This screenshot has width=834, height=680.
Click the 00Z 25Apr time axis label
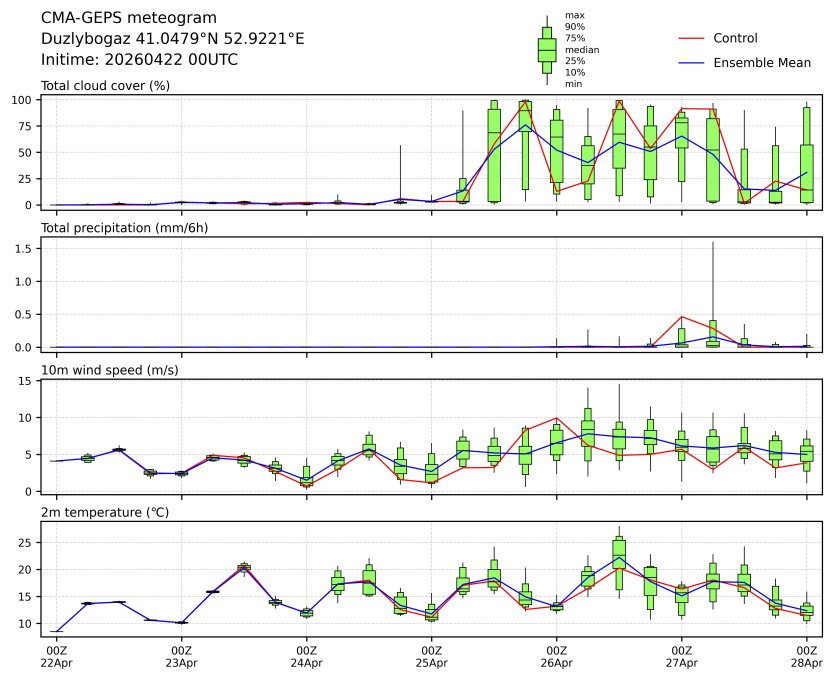coord(431,657)
